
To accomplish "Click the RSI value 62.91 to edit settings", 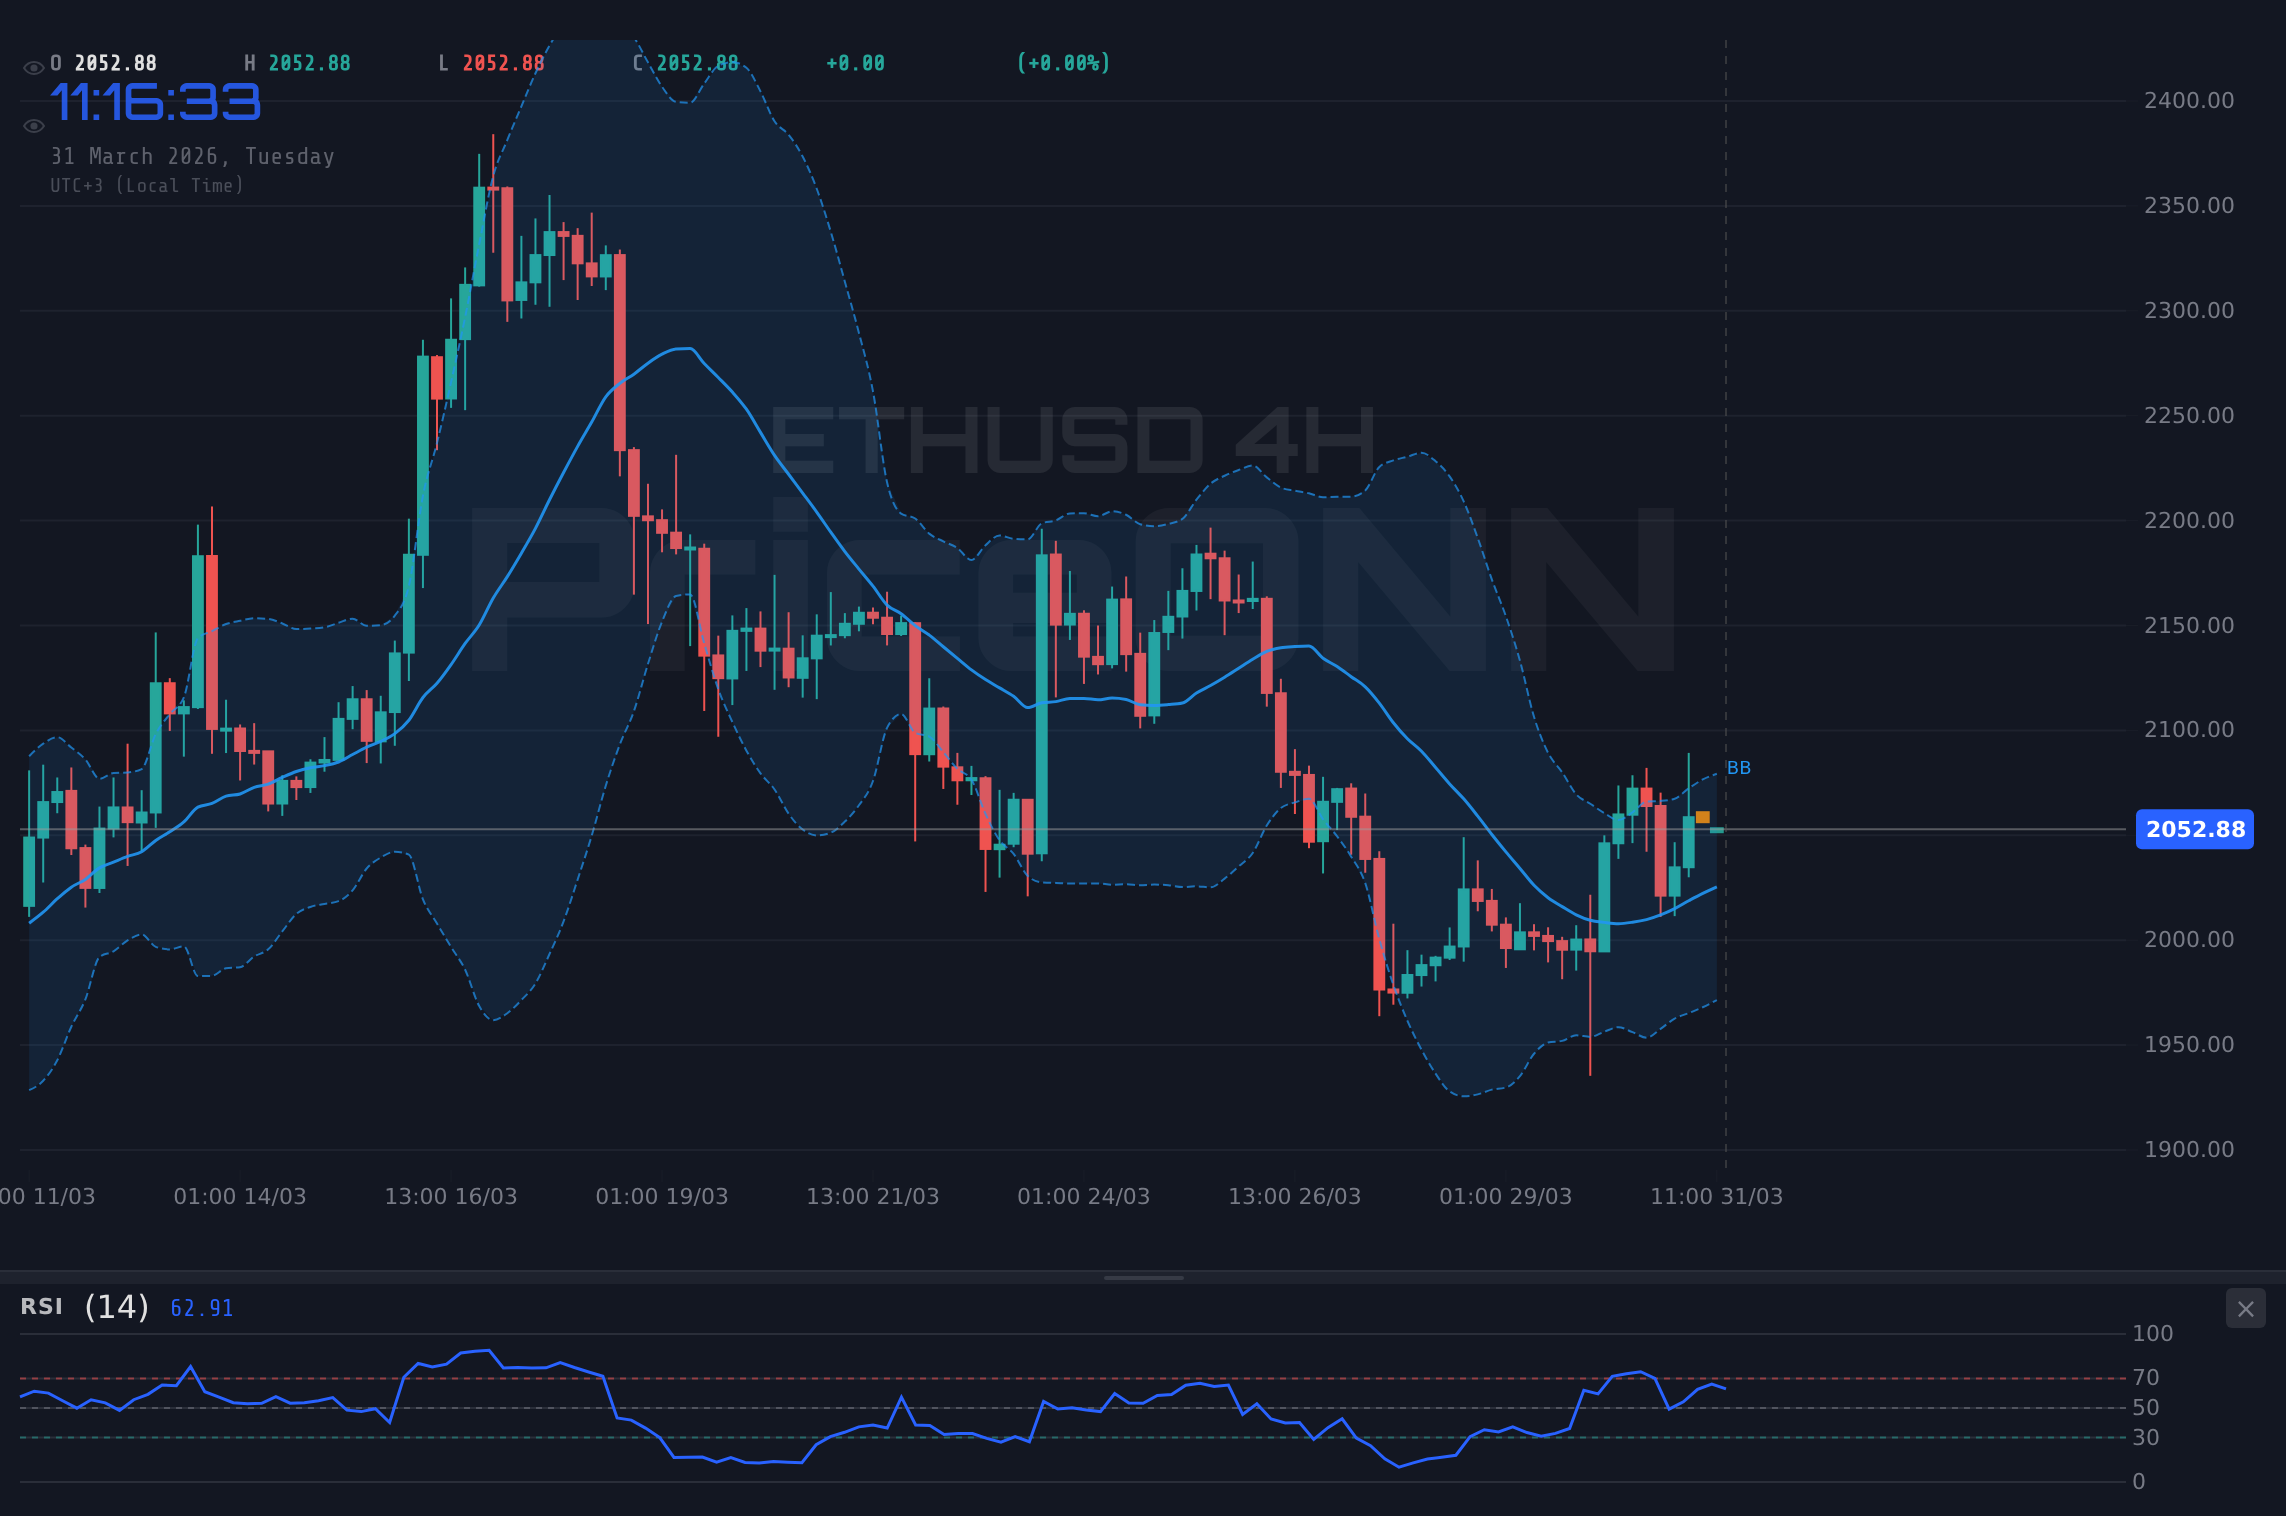I will tap(201, 1307).
